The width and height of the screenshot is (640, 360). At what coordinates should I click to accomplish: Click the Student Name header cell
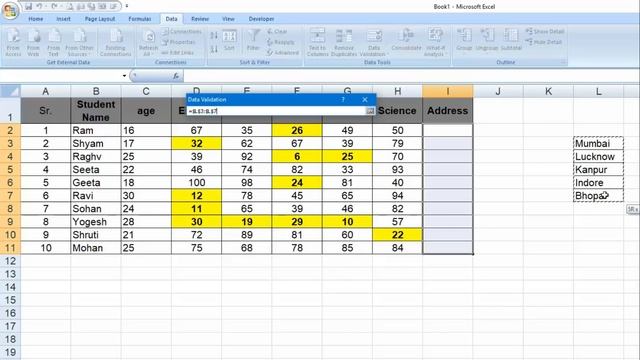point(96,111)
